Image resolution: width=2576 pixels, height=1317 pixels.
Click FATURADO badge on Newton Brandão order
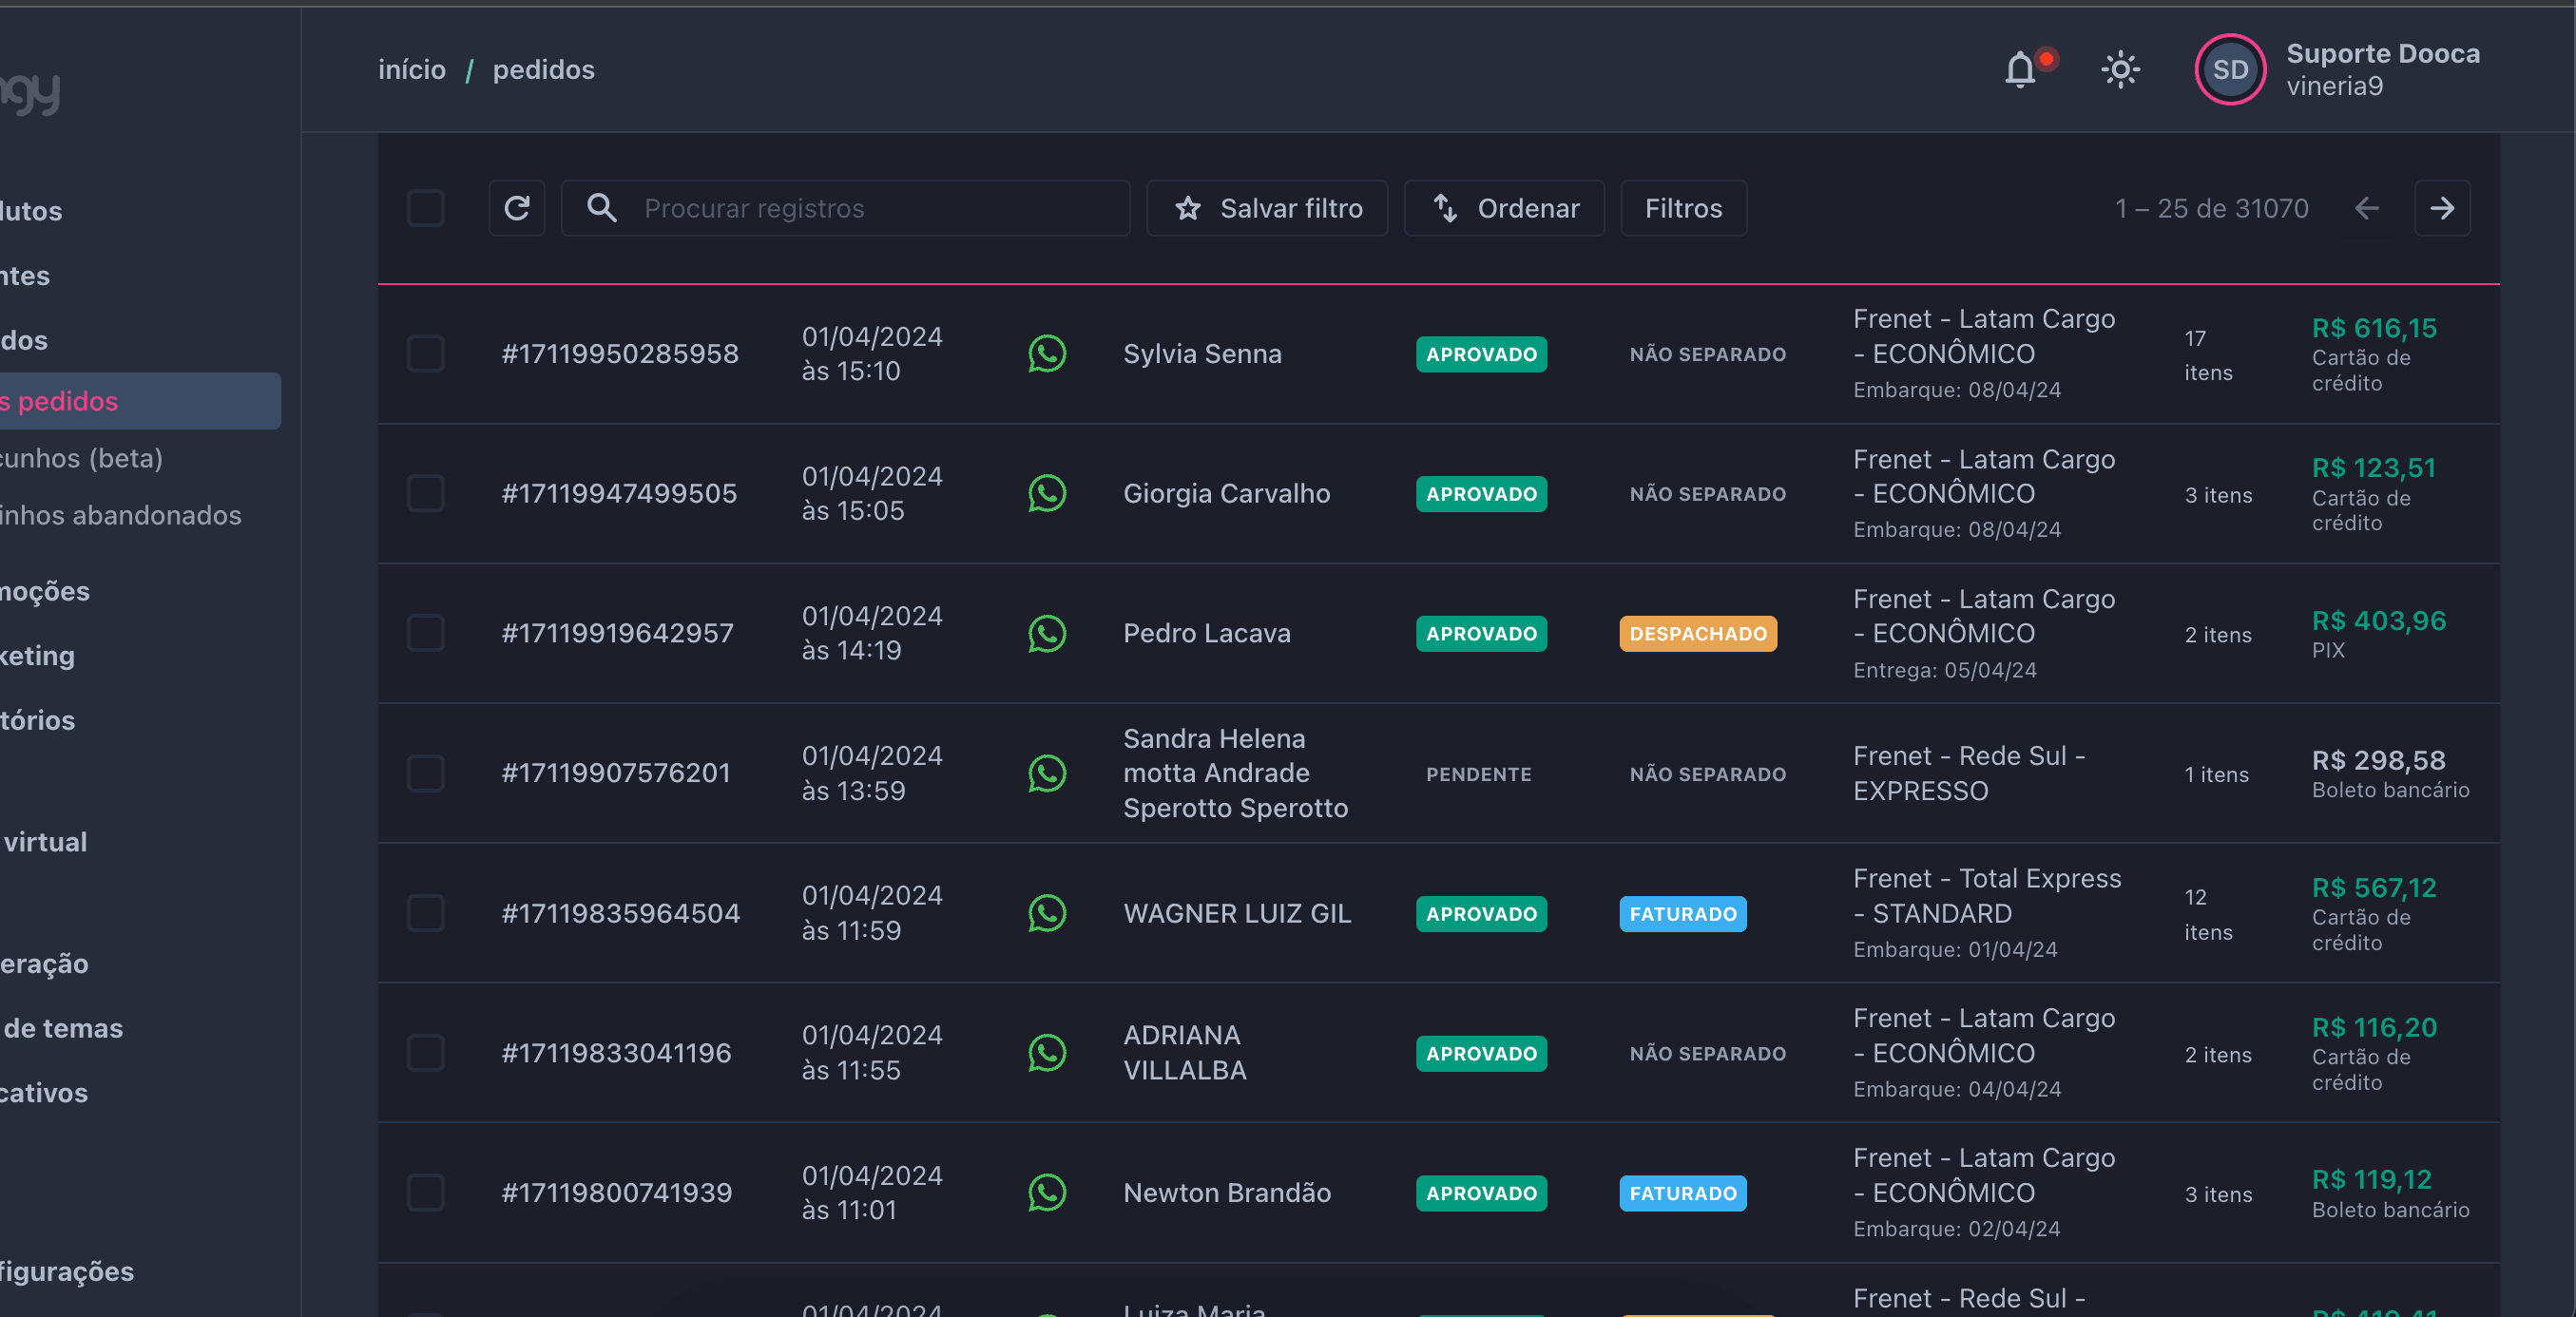1683,1193
